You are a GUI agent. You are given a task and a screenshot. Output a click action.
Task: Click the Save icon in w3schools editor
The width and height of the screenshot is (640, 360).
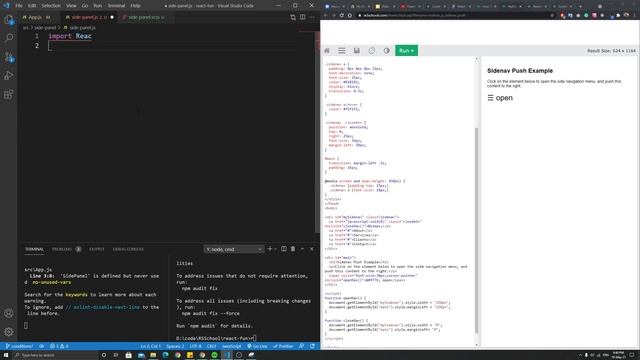357,51
